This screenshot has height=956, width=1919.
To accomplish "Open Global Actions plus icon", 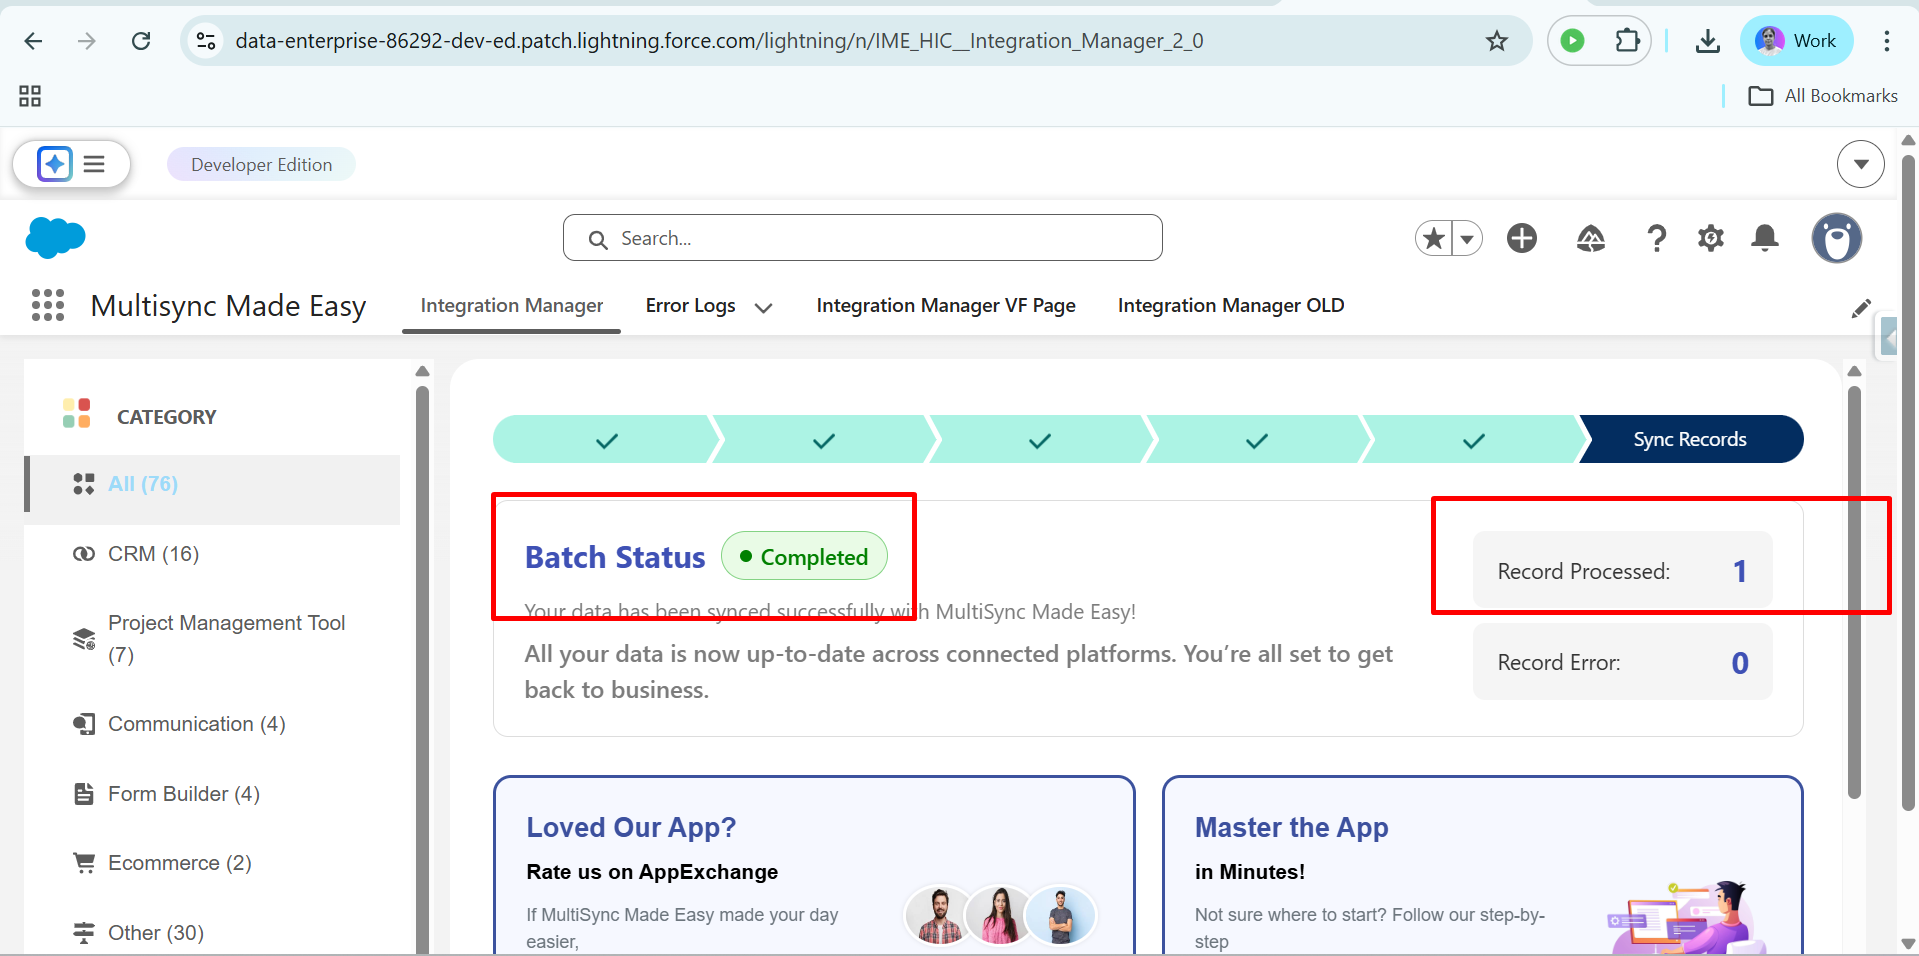I will 1522,238.
